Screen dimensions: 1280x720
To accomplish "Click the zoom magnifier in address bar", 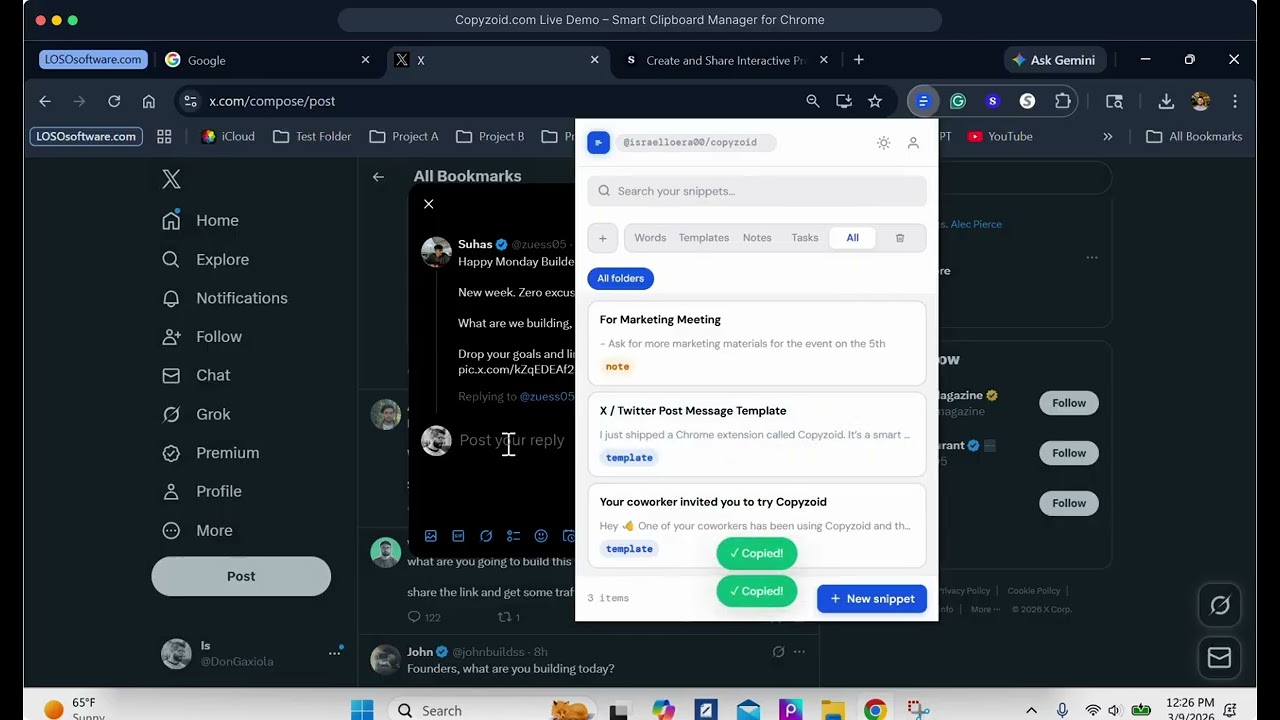I will pyautogui.click(x=813, y=101).
